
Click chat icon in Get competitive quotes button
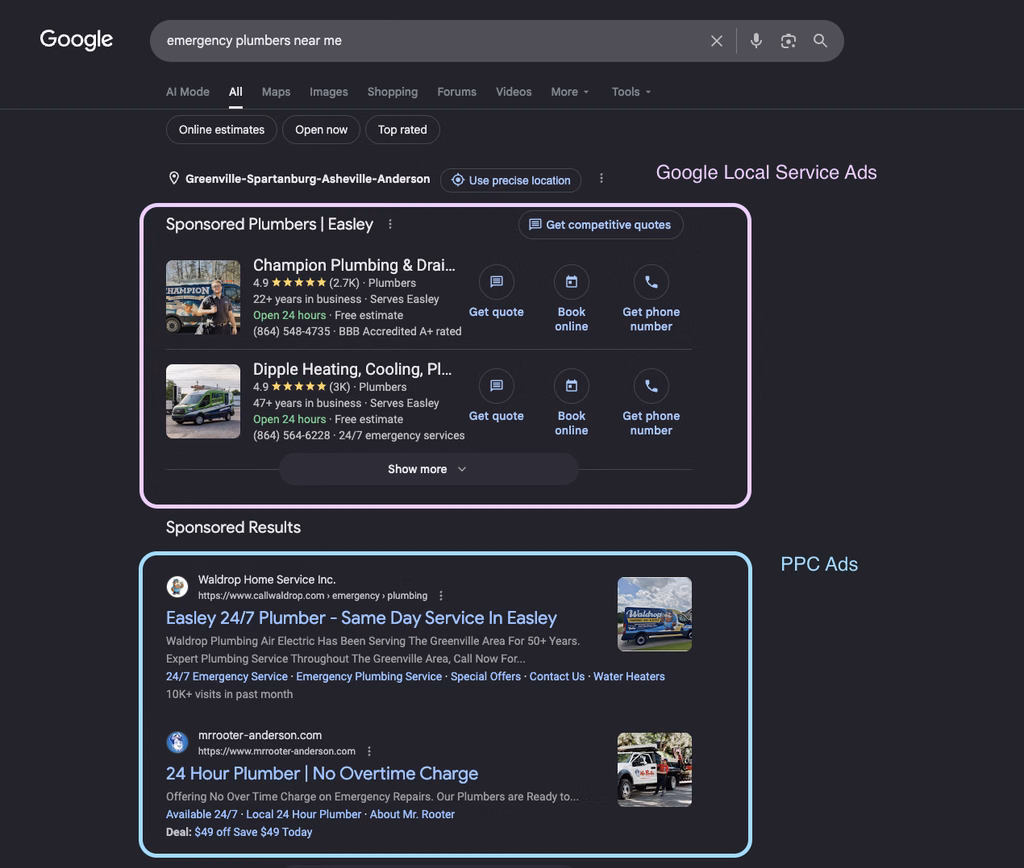(535, 225)
